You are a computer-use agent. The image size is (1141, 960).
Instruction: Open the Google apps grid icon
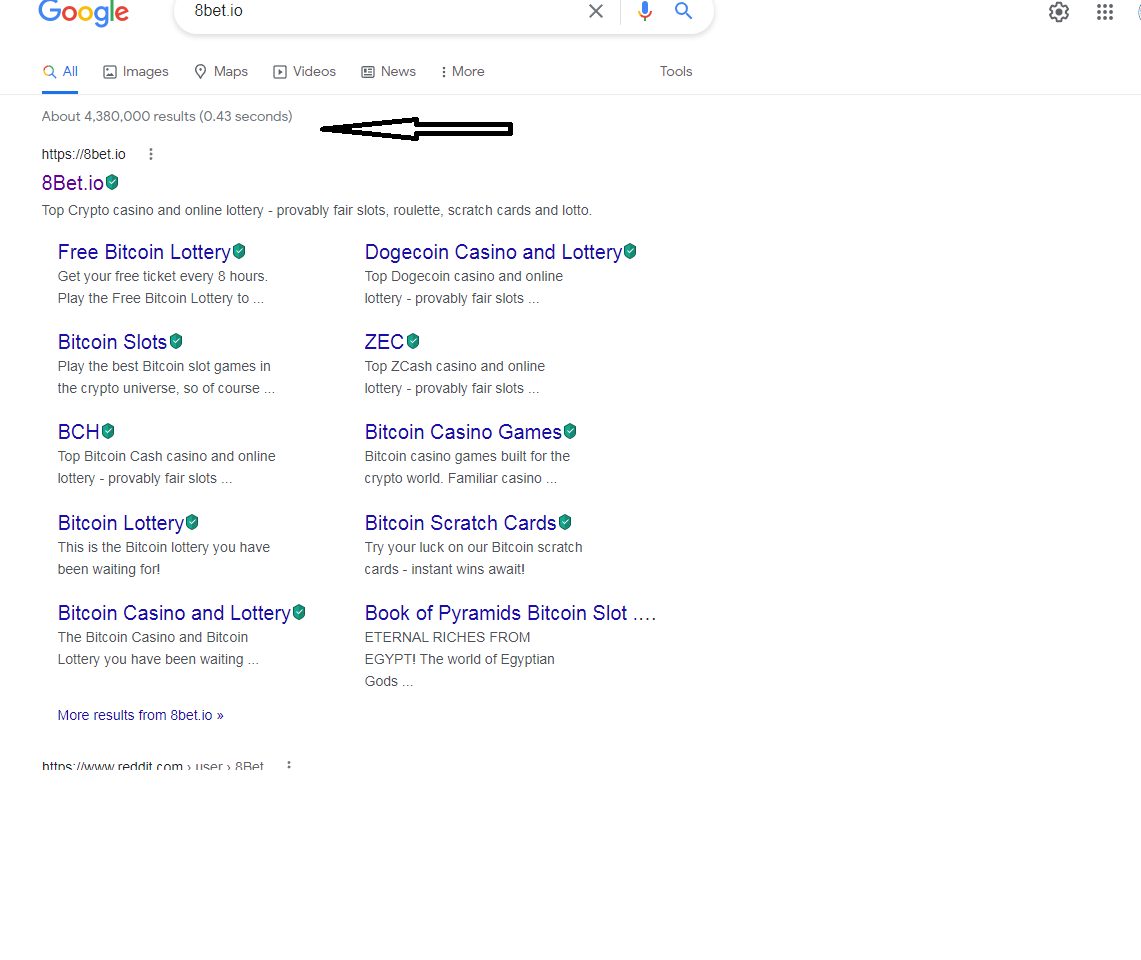pyautogui.click(x=1105, y=12)
